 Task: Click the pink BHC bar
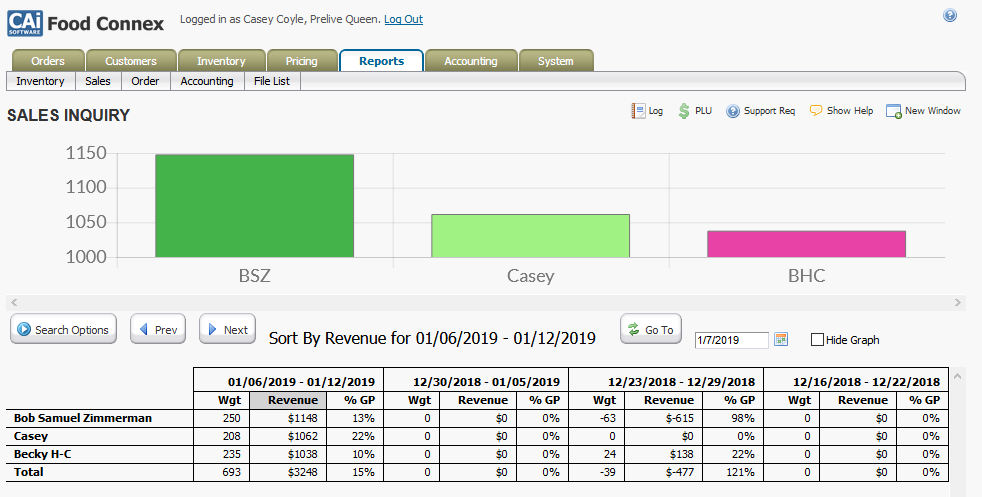coord(807,244)
